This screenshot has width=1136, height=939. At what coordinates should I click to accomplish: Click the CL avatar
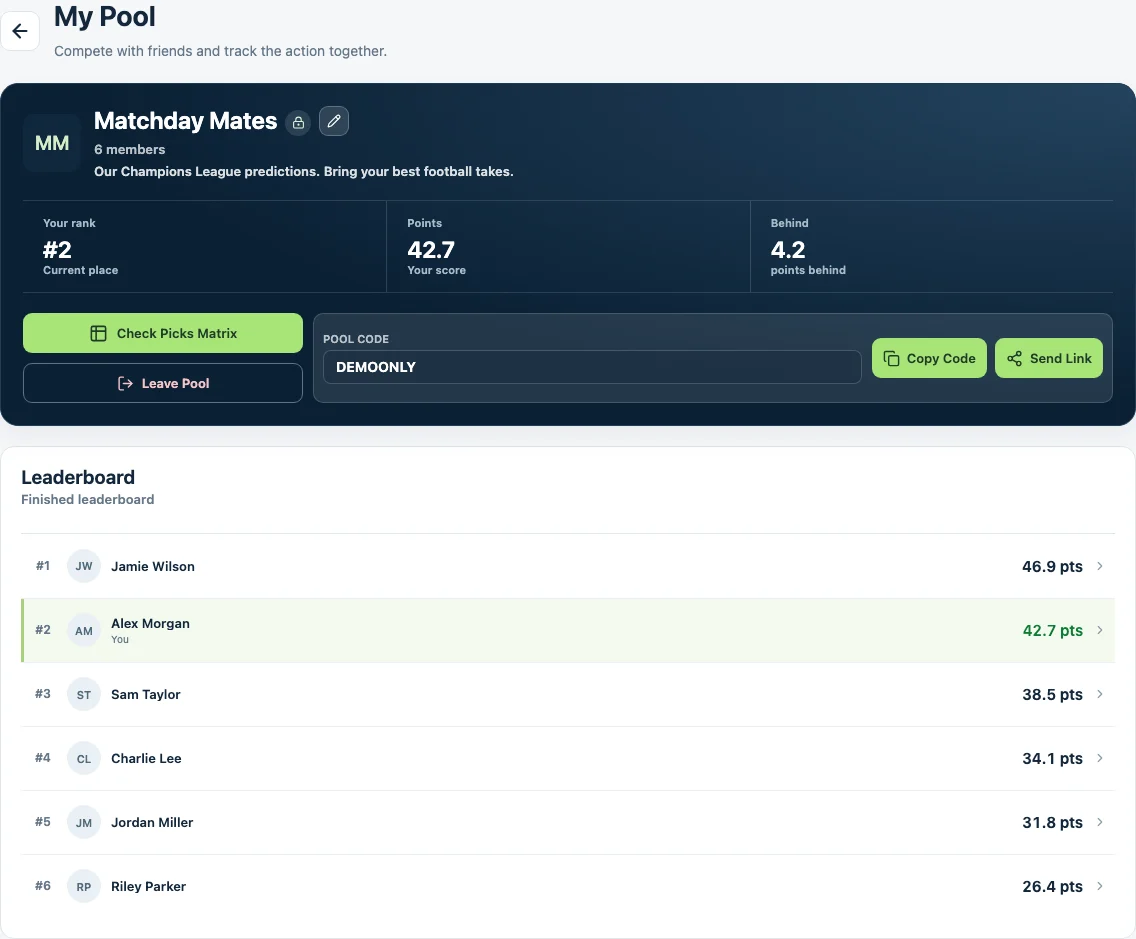[84, 759]
